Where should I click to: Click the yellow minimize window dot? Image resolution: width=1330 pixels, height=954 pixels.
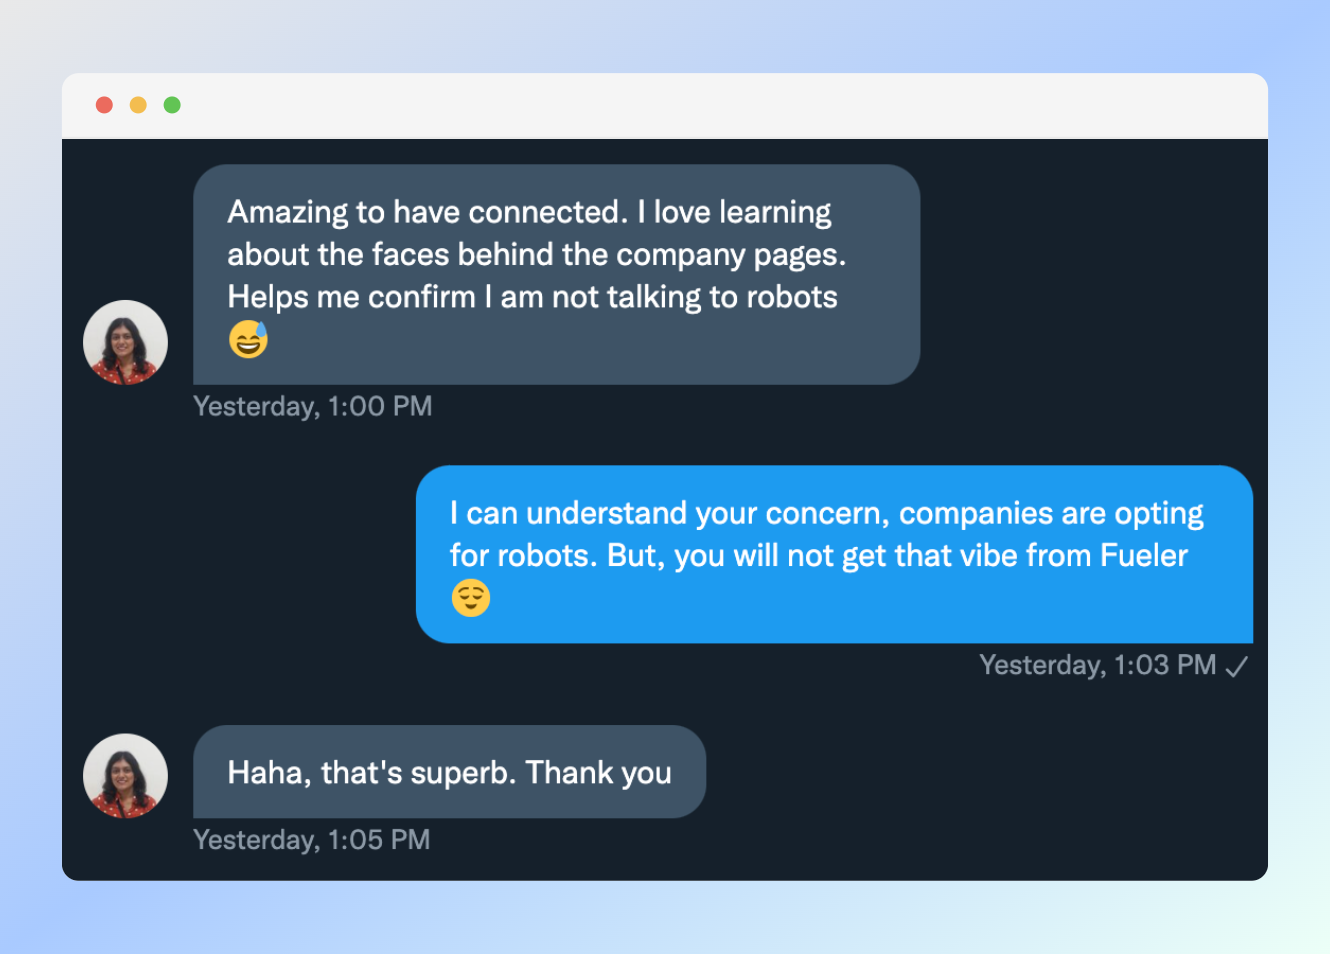click(x=138, y=105)
